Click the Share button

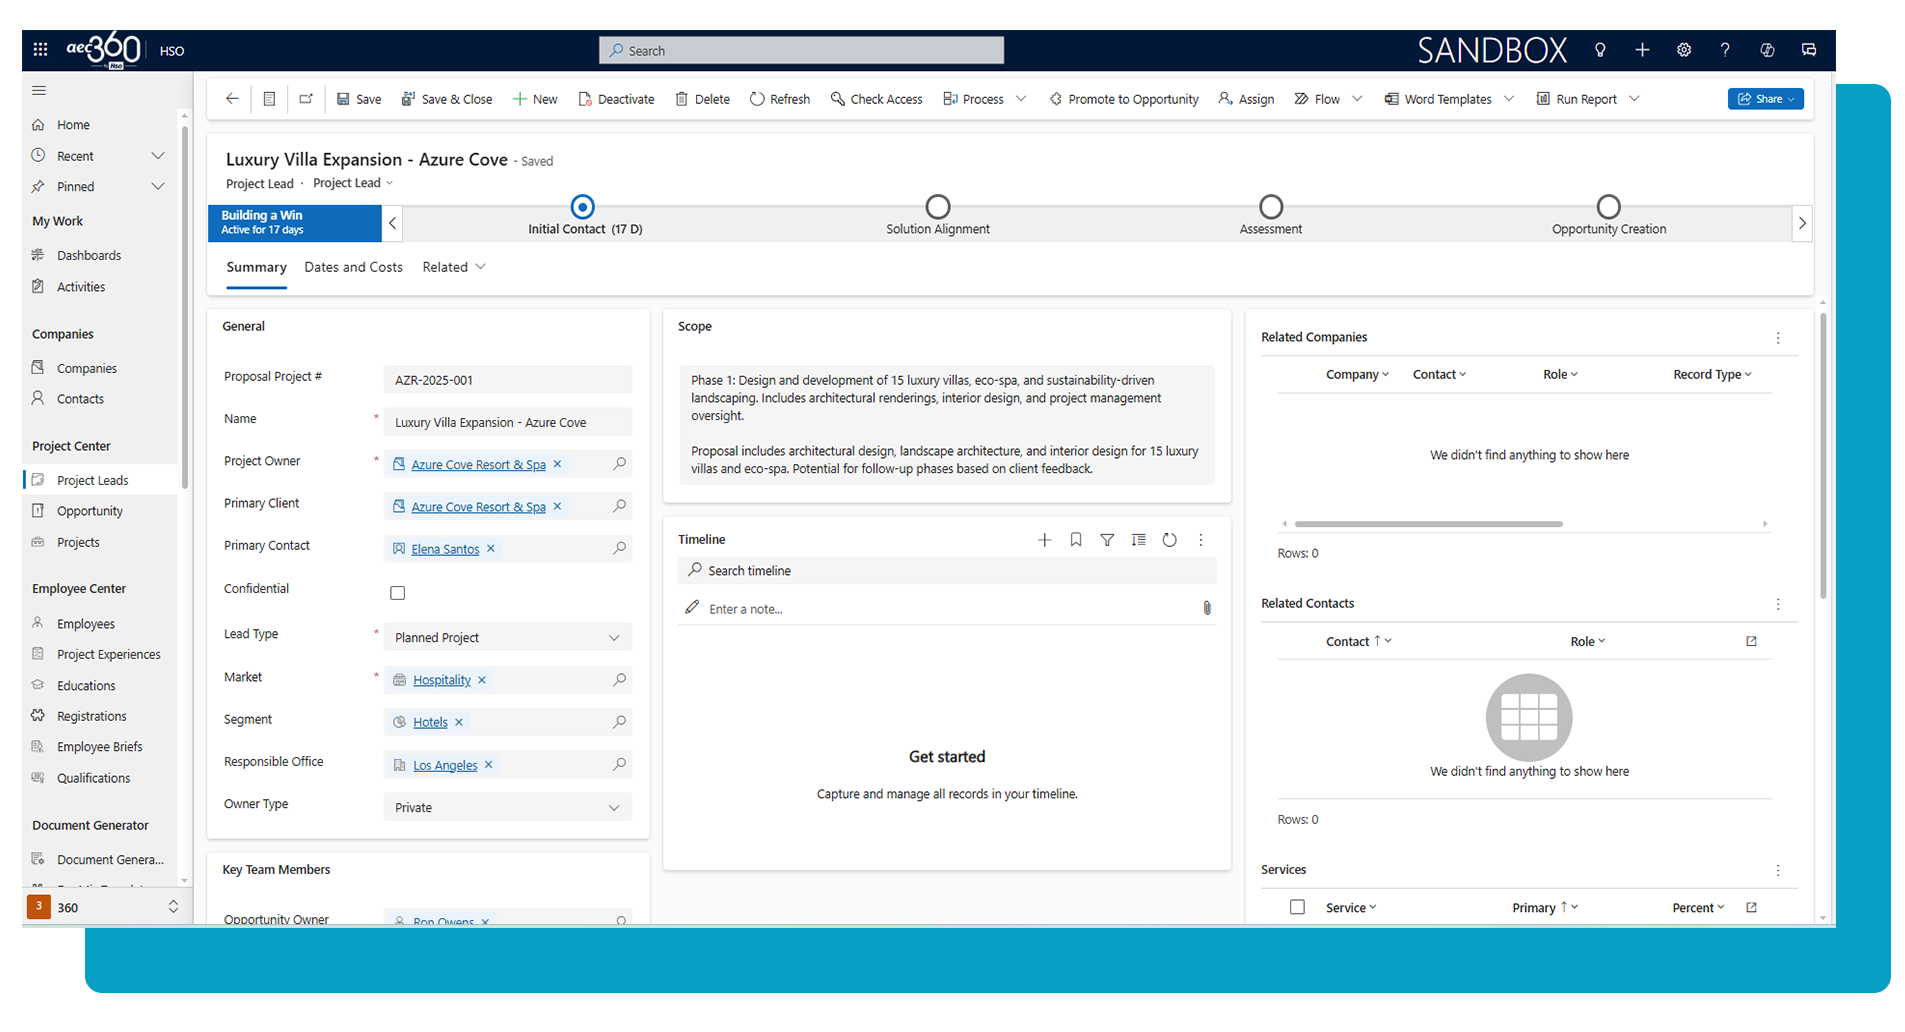pos(1765,99)
